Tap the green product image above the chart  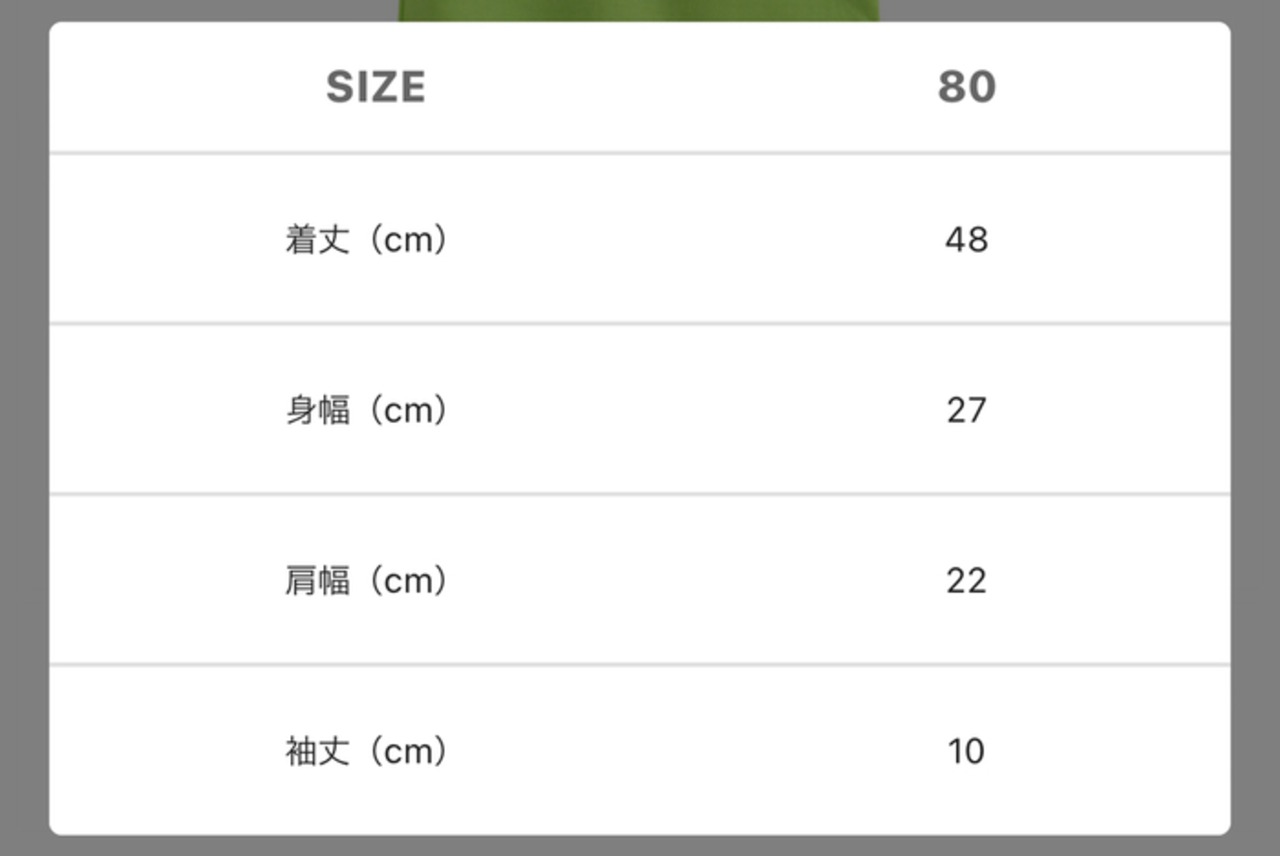640,10
